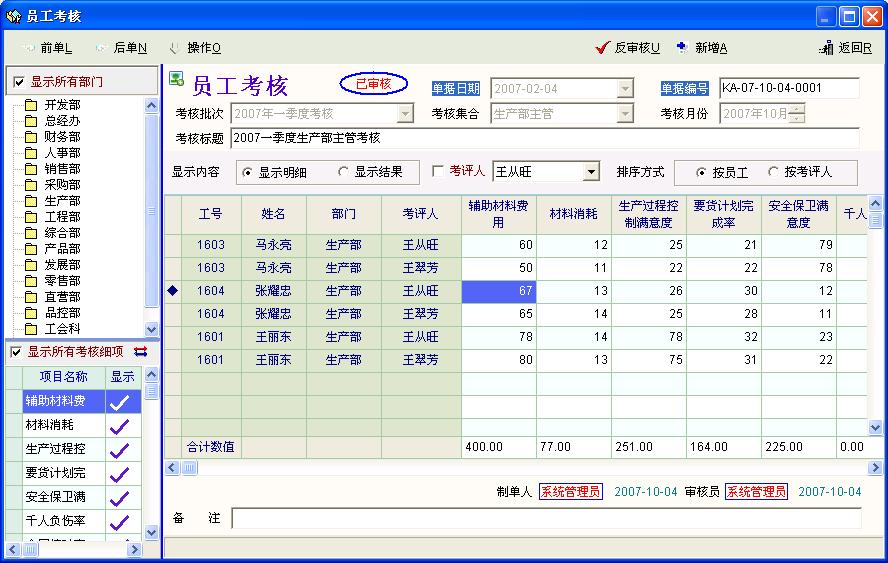Click the swap arrows icon beside 显示所有考核细项

[140, 352]
